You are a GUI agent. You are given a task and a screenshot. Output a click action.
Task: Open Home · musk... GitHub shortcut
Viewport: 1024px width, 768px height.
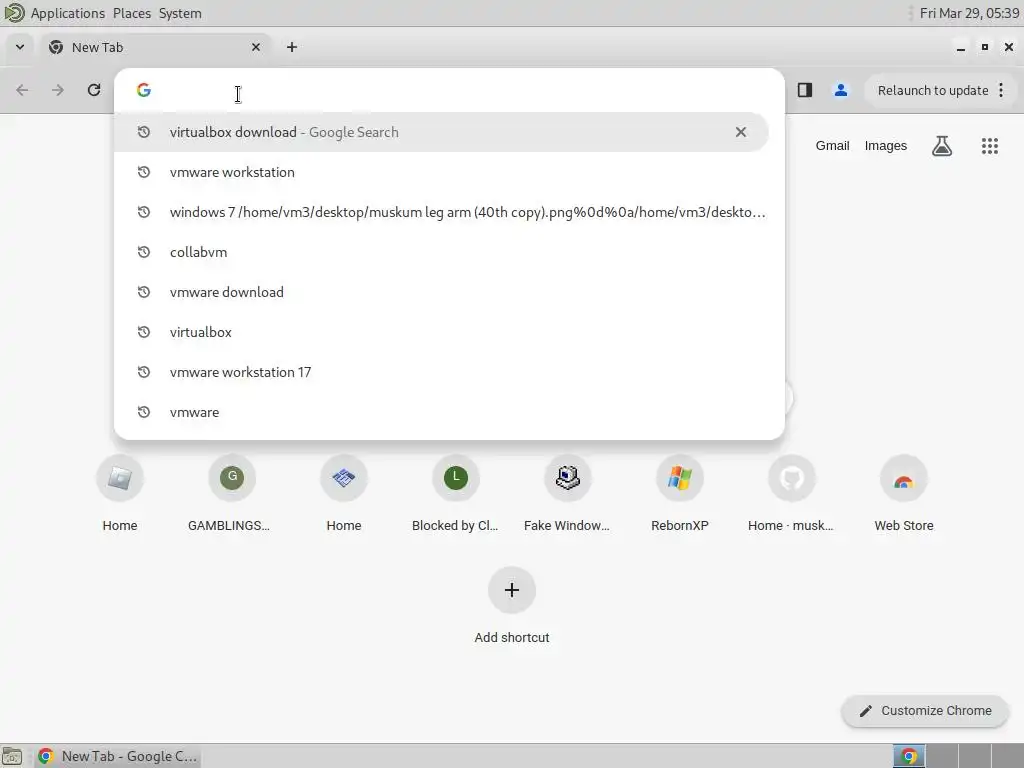(x=792, y=494)
